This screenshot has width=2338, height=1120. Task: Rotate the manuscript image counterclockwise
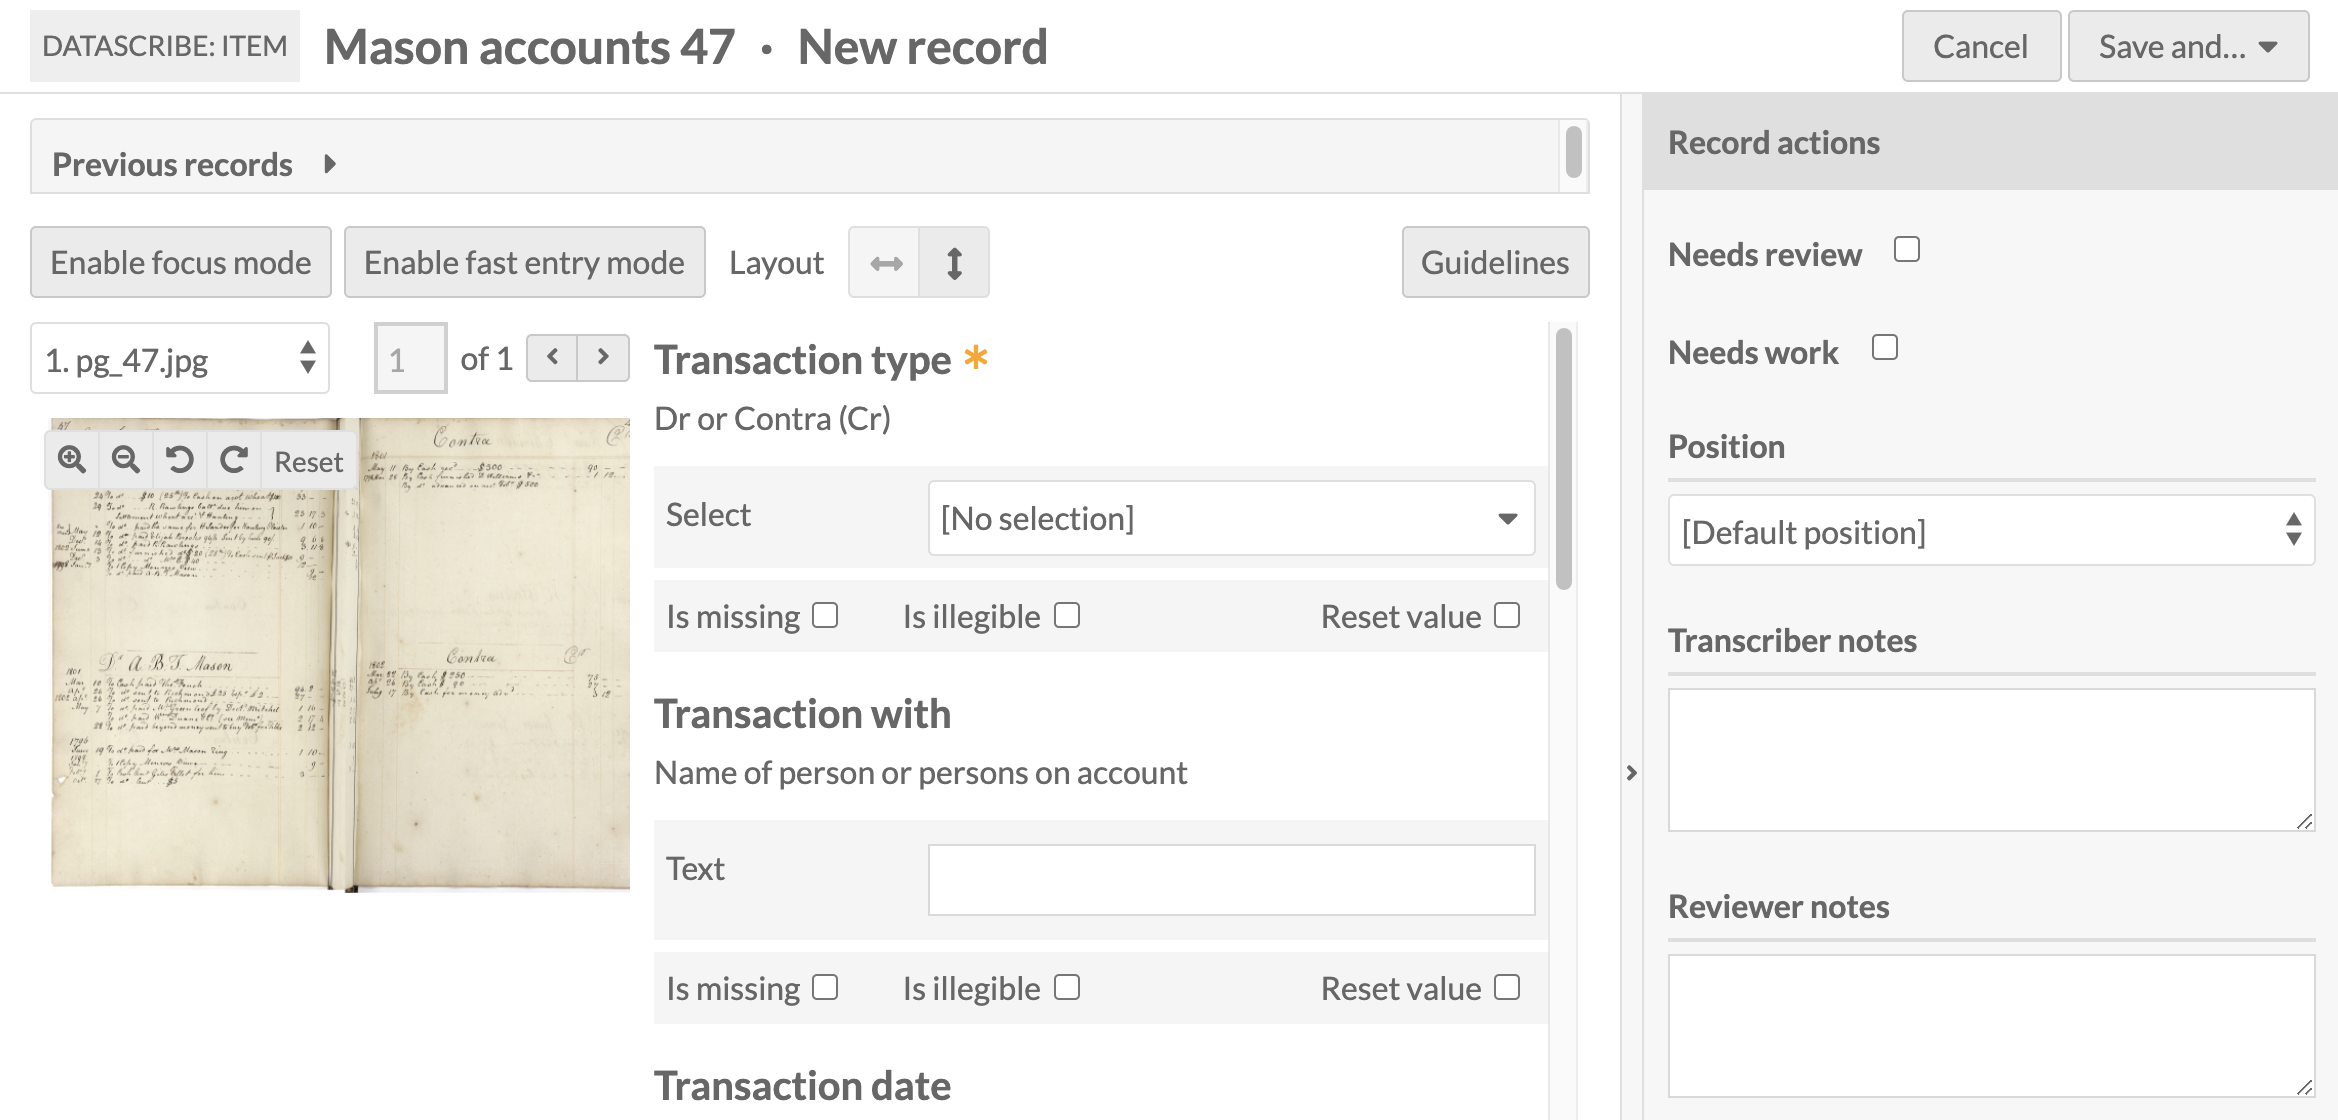point(179,460)
